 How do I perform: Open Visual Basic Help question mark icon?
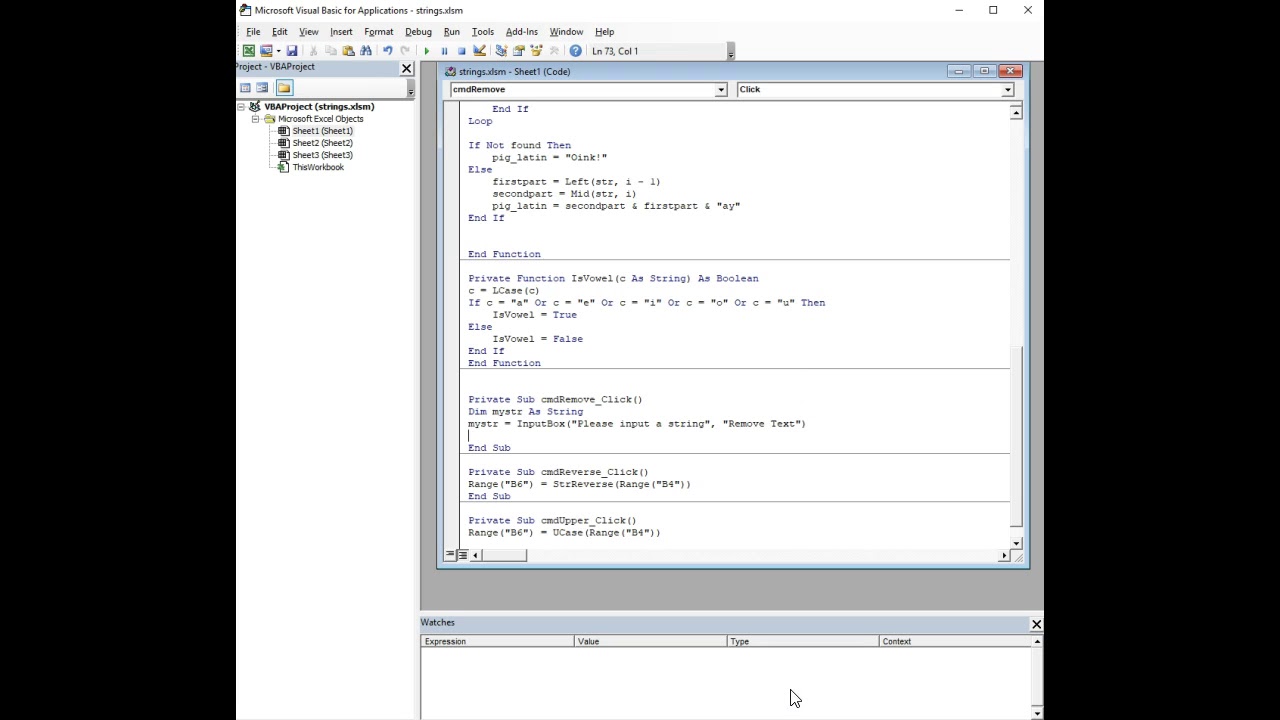pos(576,51)
